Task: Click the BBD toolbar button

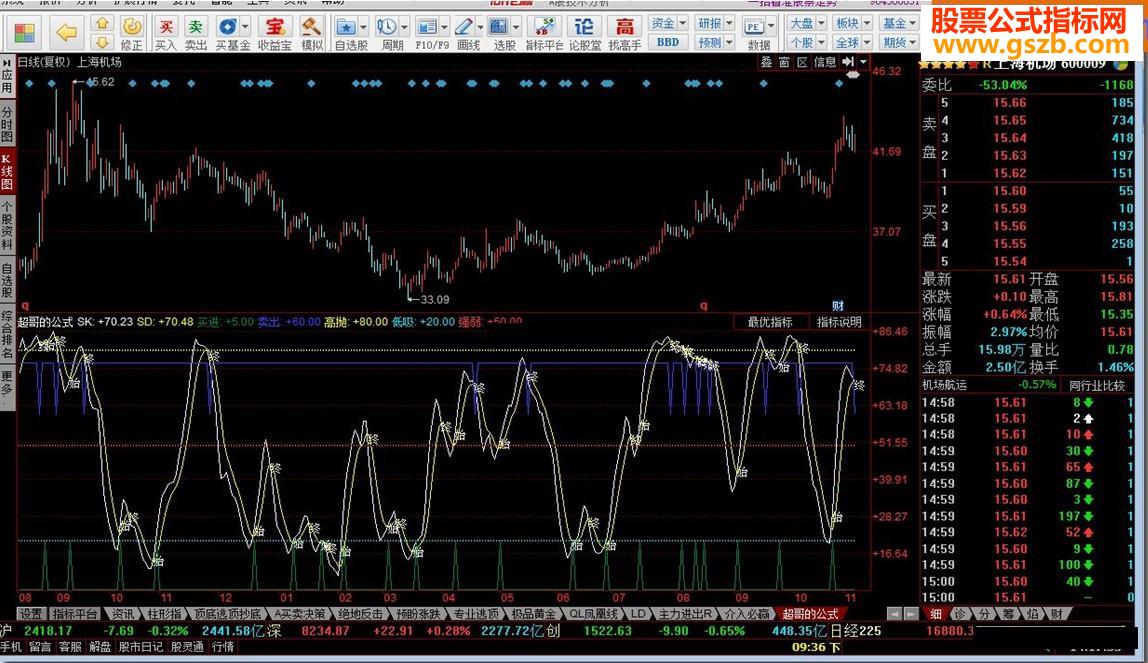Action: click(668, 42)
